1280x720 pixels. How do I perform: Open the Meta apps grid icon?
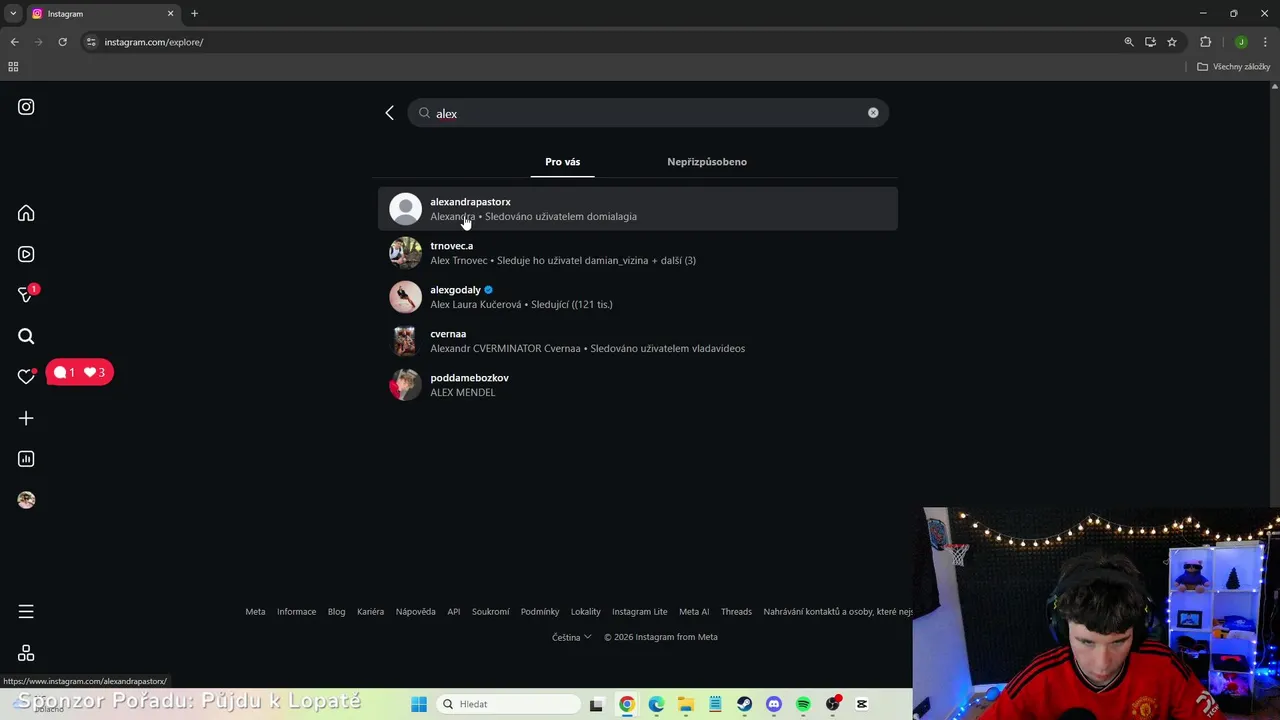pyautogui.click(x=26, y=652)
